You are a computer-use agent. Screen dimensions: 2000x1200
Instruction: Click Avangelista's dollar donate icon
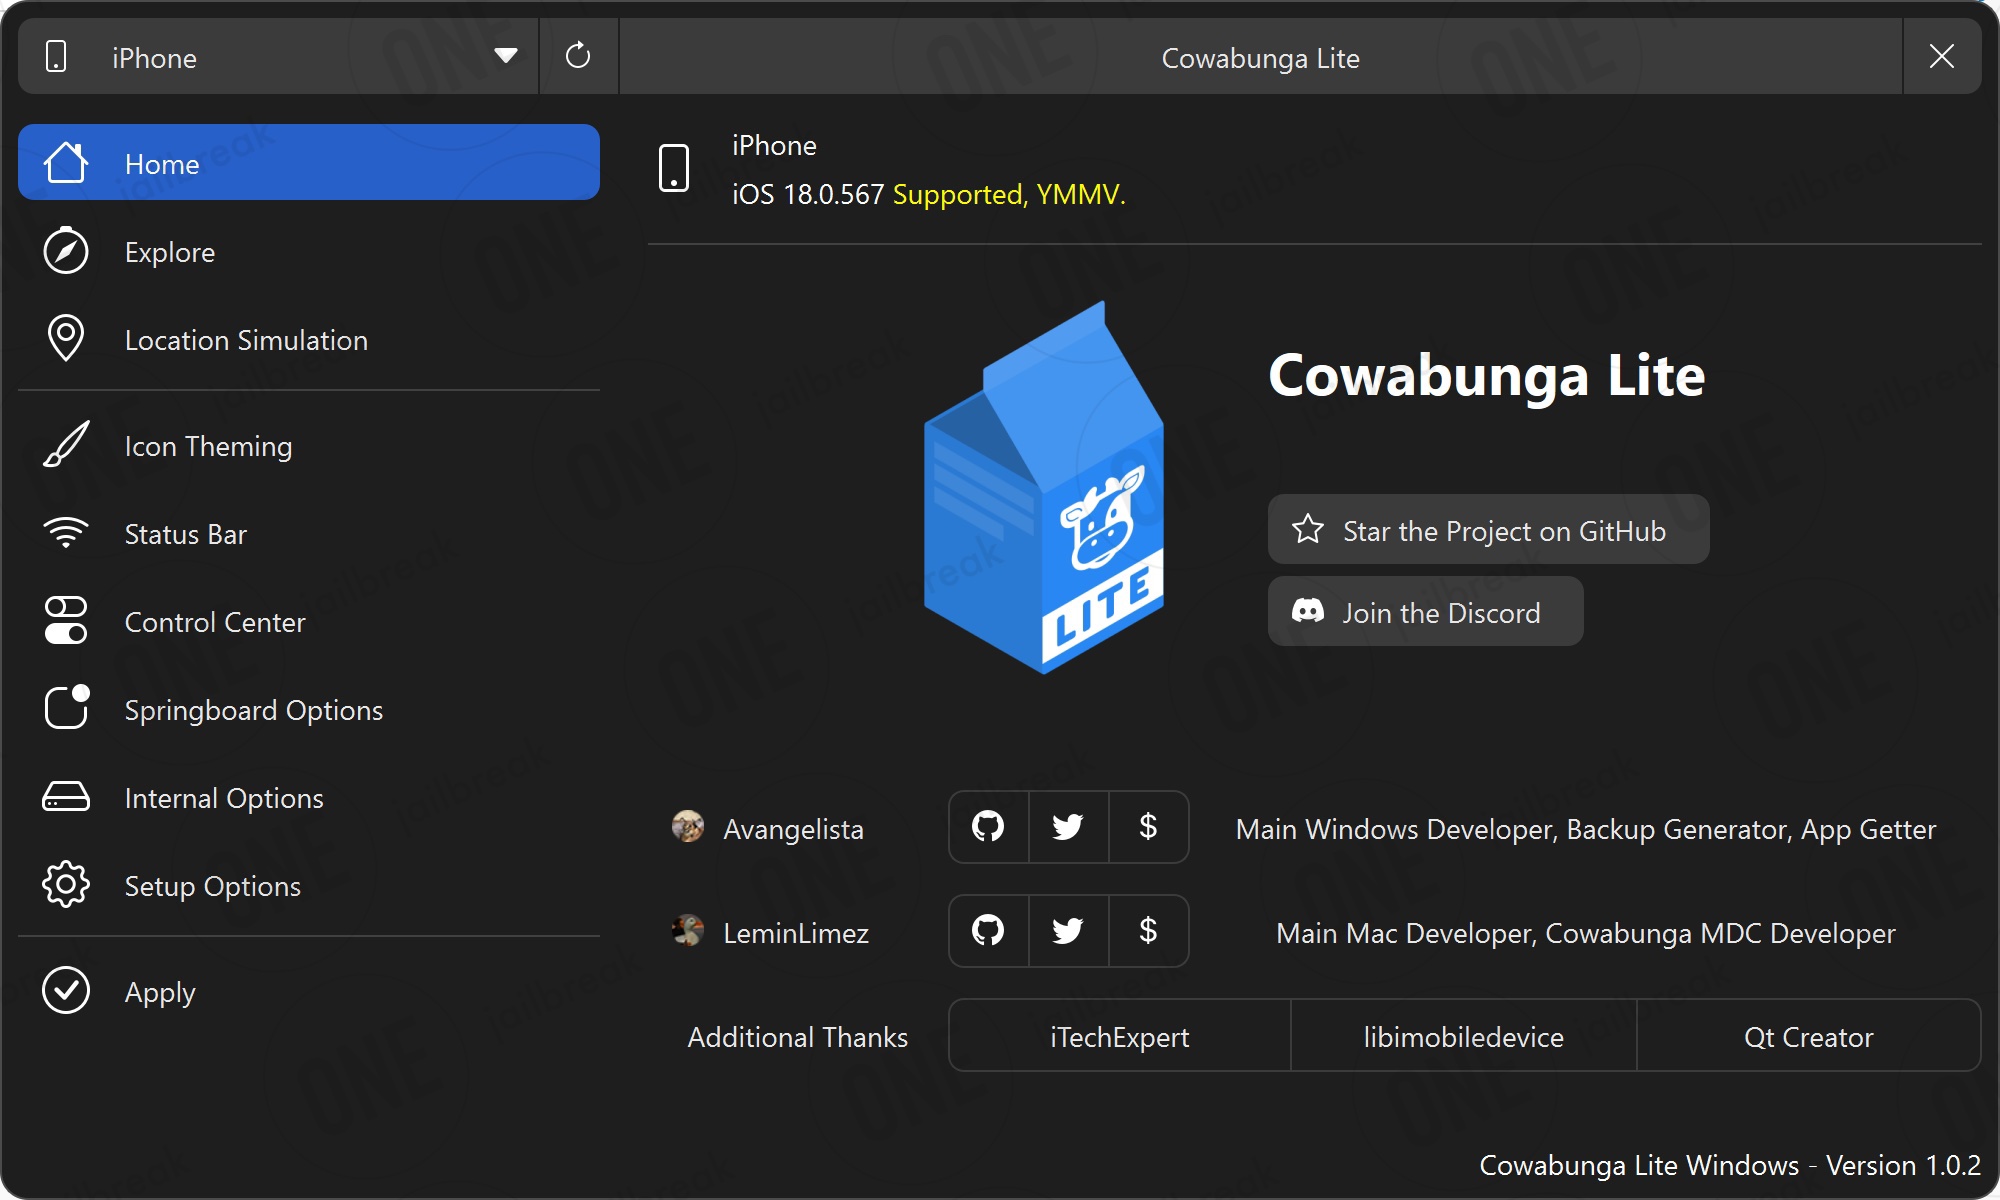(1148, 827)
